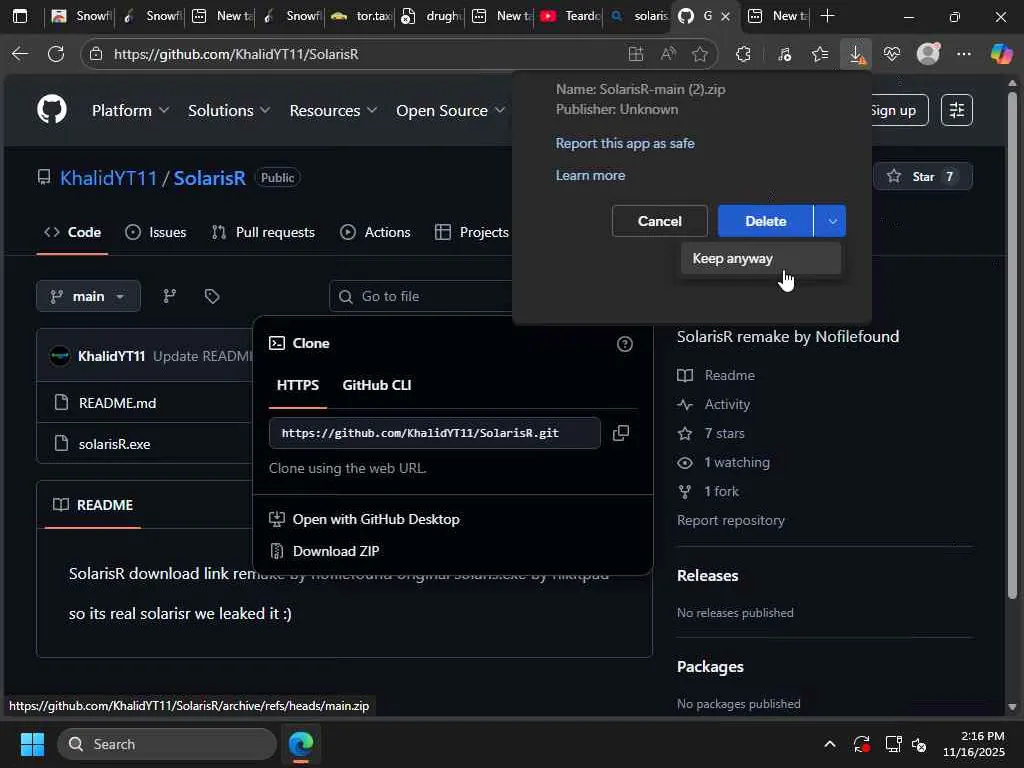Switch to the HTTPS clone tab
The width and height of the screenshot is (1024, 768).
(298, 385)
